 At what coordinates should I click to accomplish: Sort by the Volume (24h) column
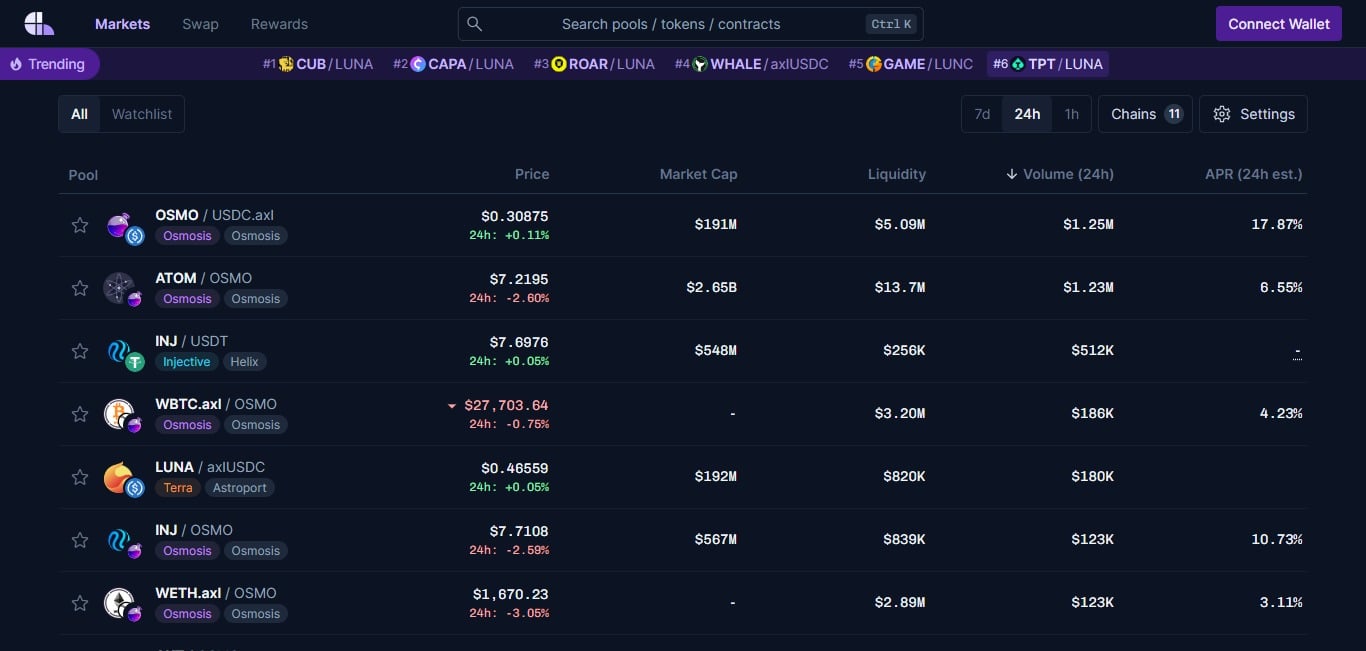point(1060,174)
